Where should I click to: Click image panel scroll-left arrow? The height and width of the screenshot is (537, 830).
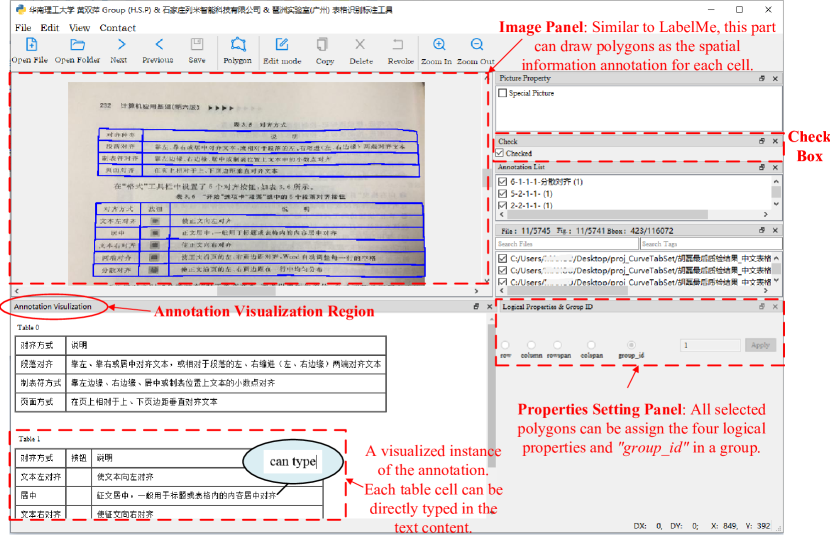click(16, 291)
